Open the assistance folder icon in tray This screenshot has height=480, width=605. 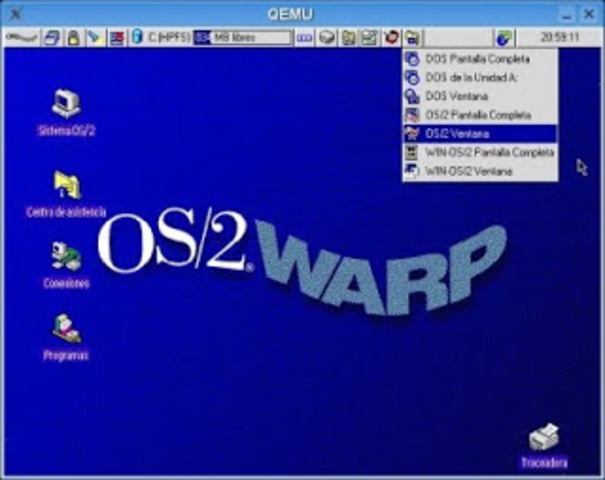348,38
